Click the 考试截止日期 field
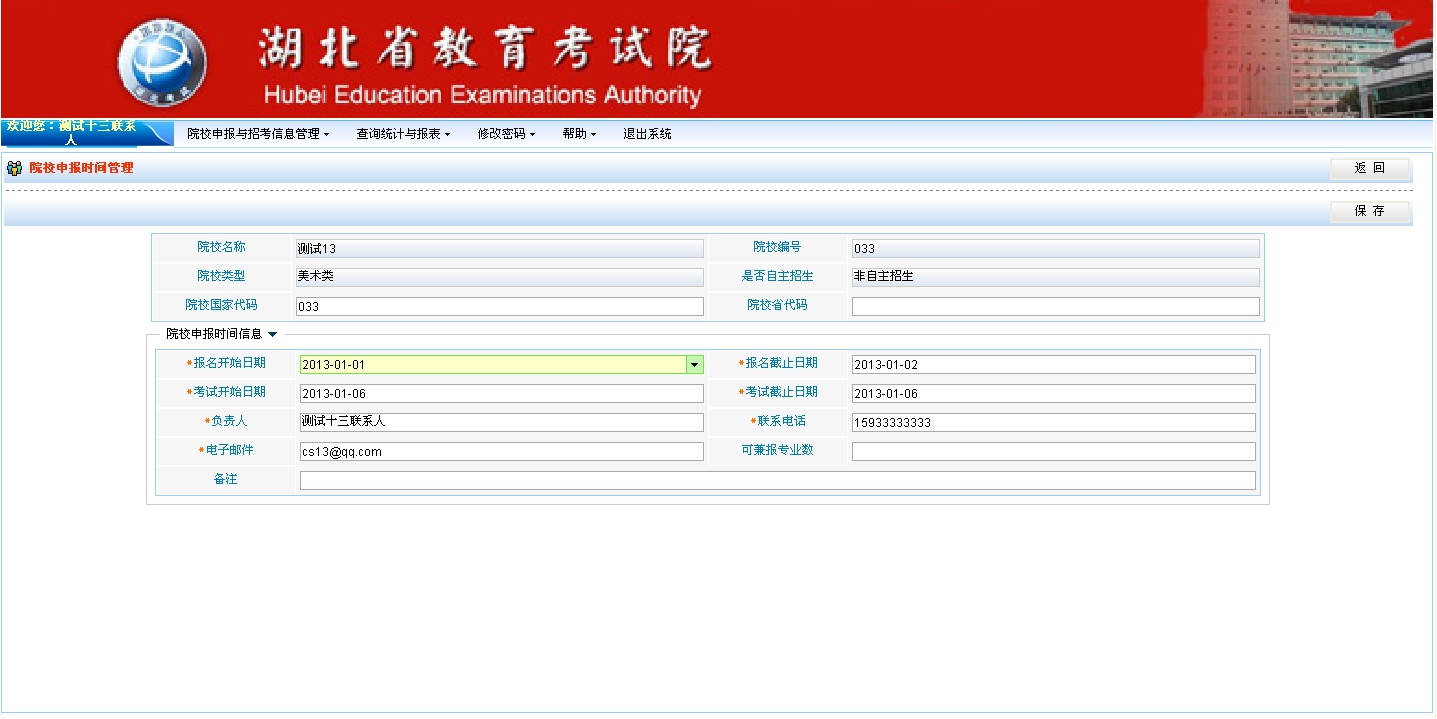 1053,394
